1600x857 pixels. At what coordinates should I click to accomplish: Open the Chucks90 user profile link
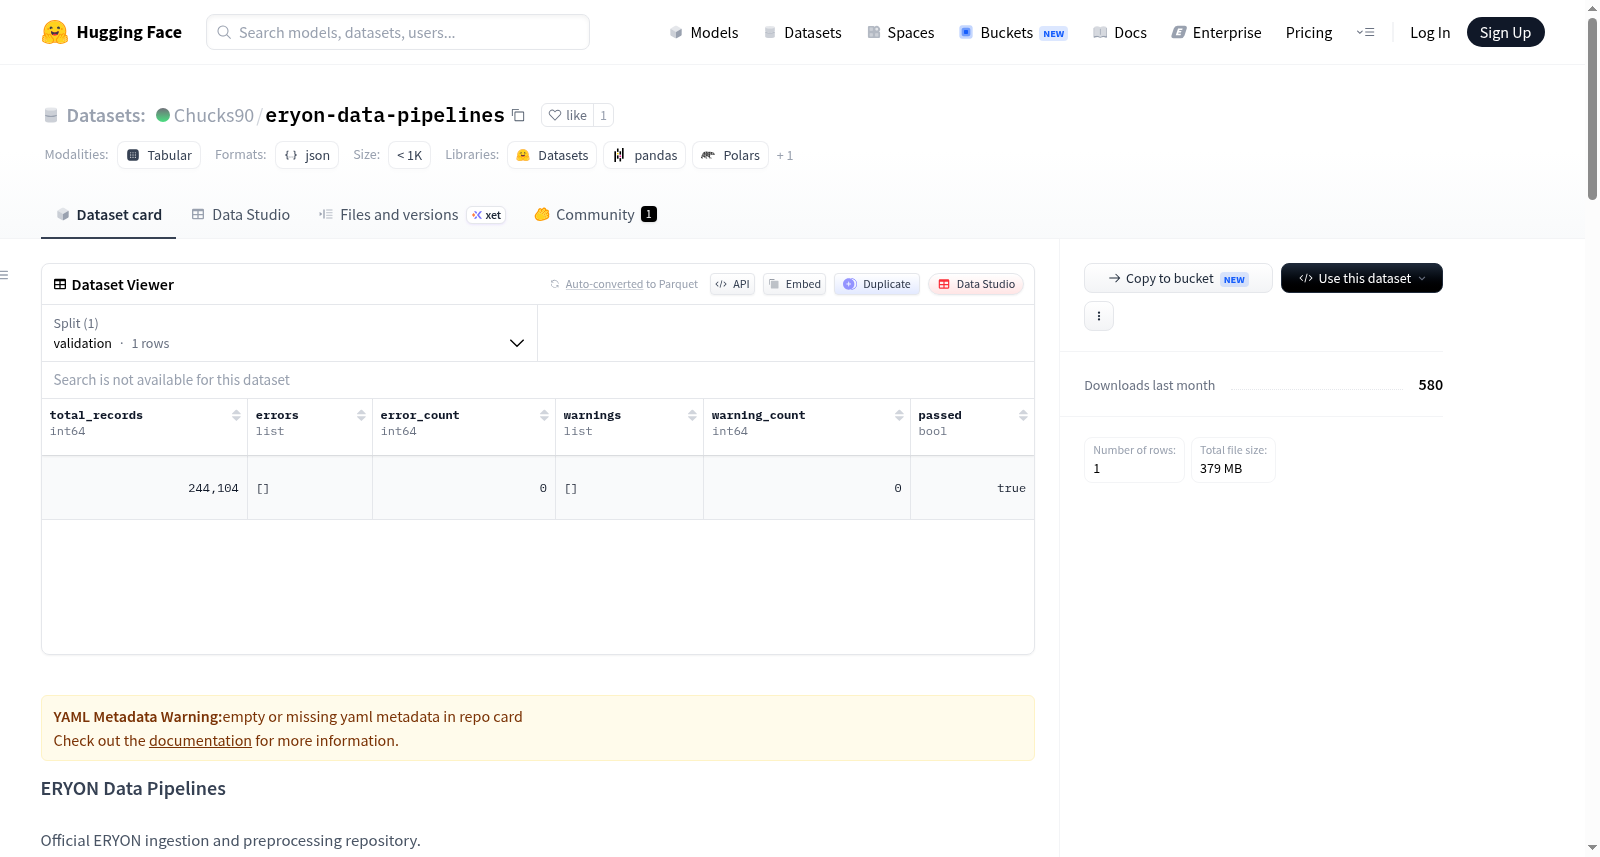[214, 115]
